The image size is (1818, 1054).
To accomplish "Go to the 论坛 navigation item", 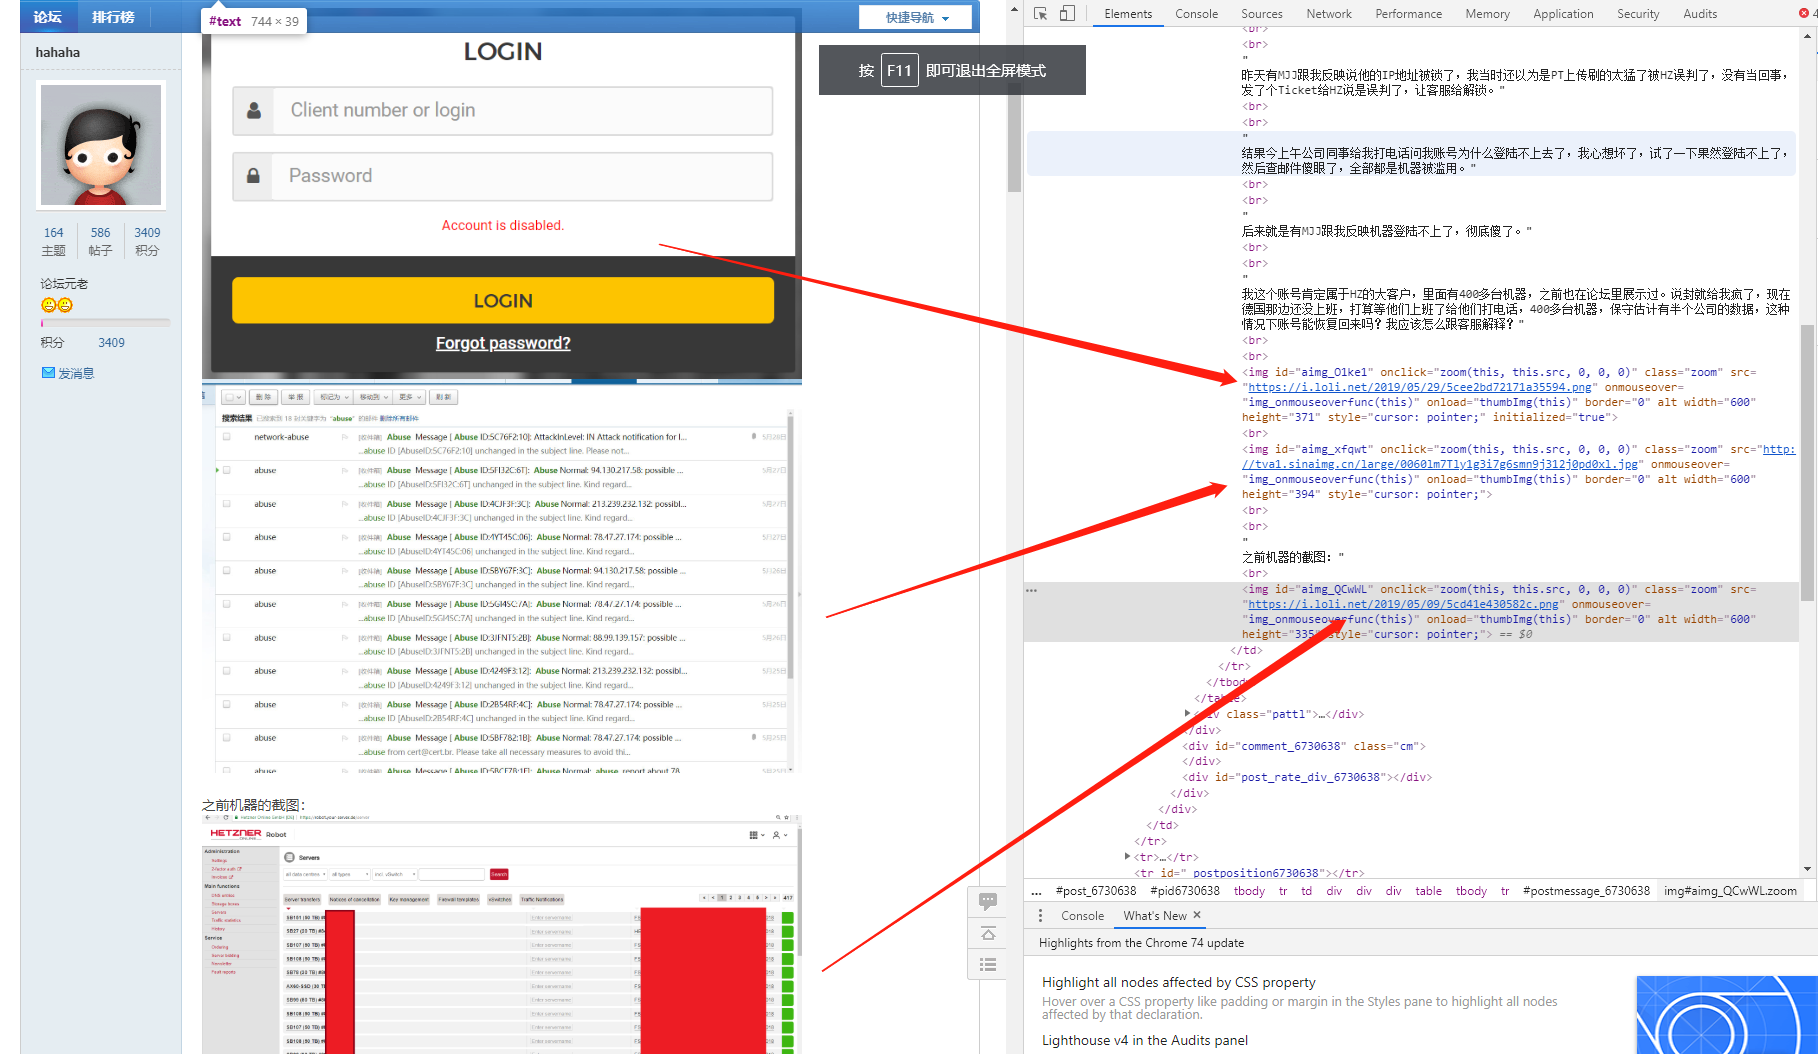I will [x=48, y=17].
